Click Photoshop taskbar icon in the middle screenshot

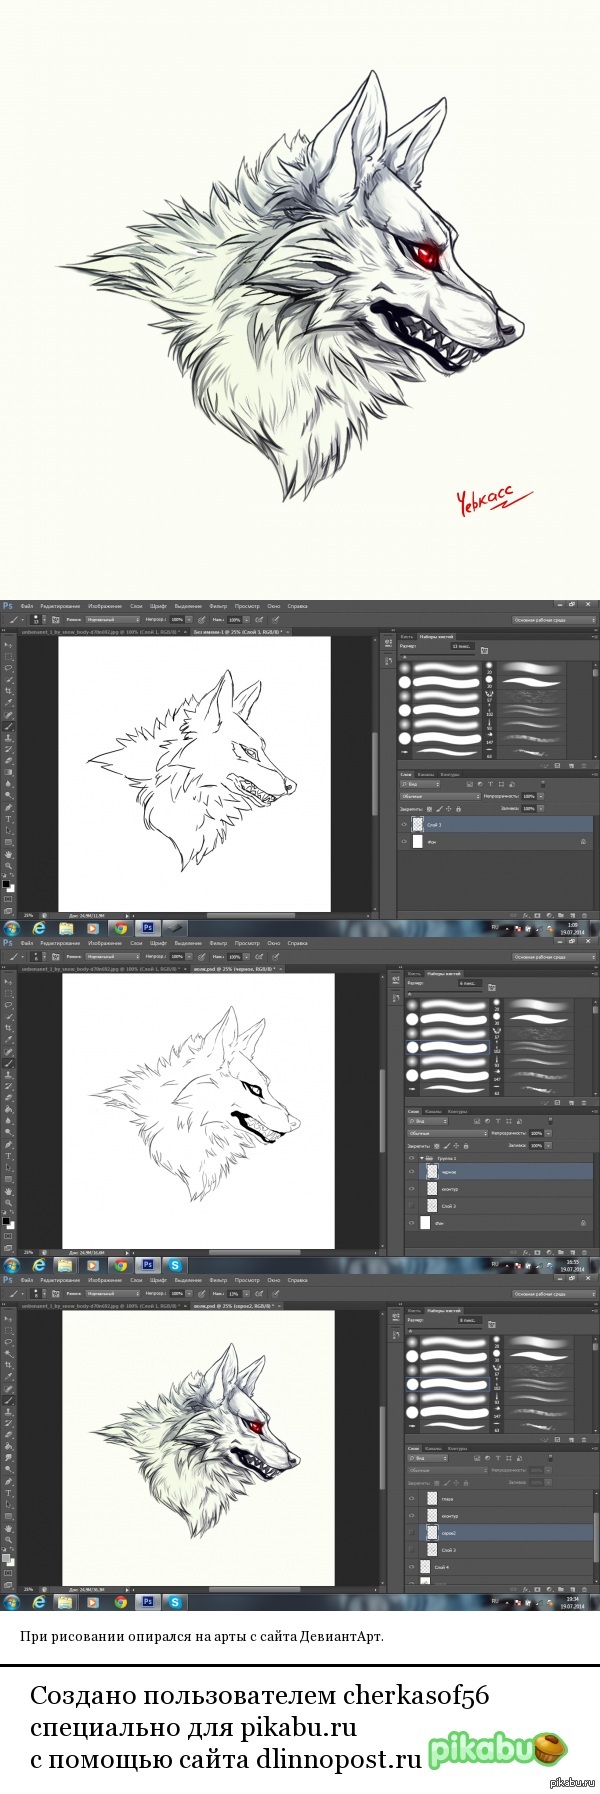148,1265
